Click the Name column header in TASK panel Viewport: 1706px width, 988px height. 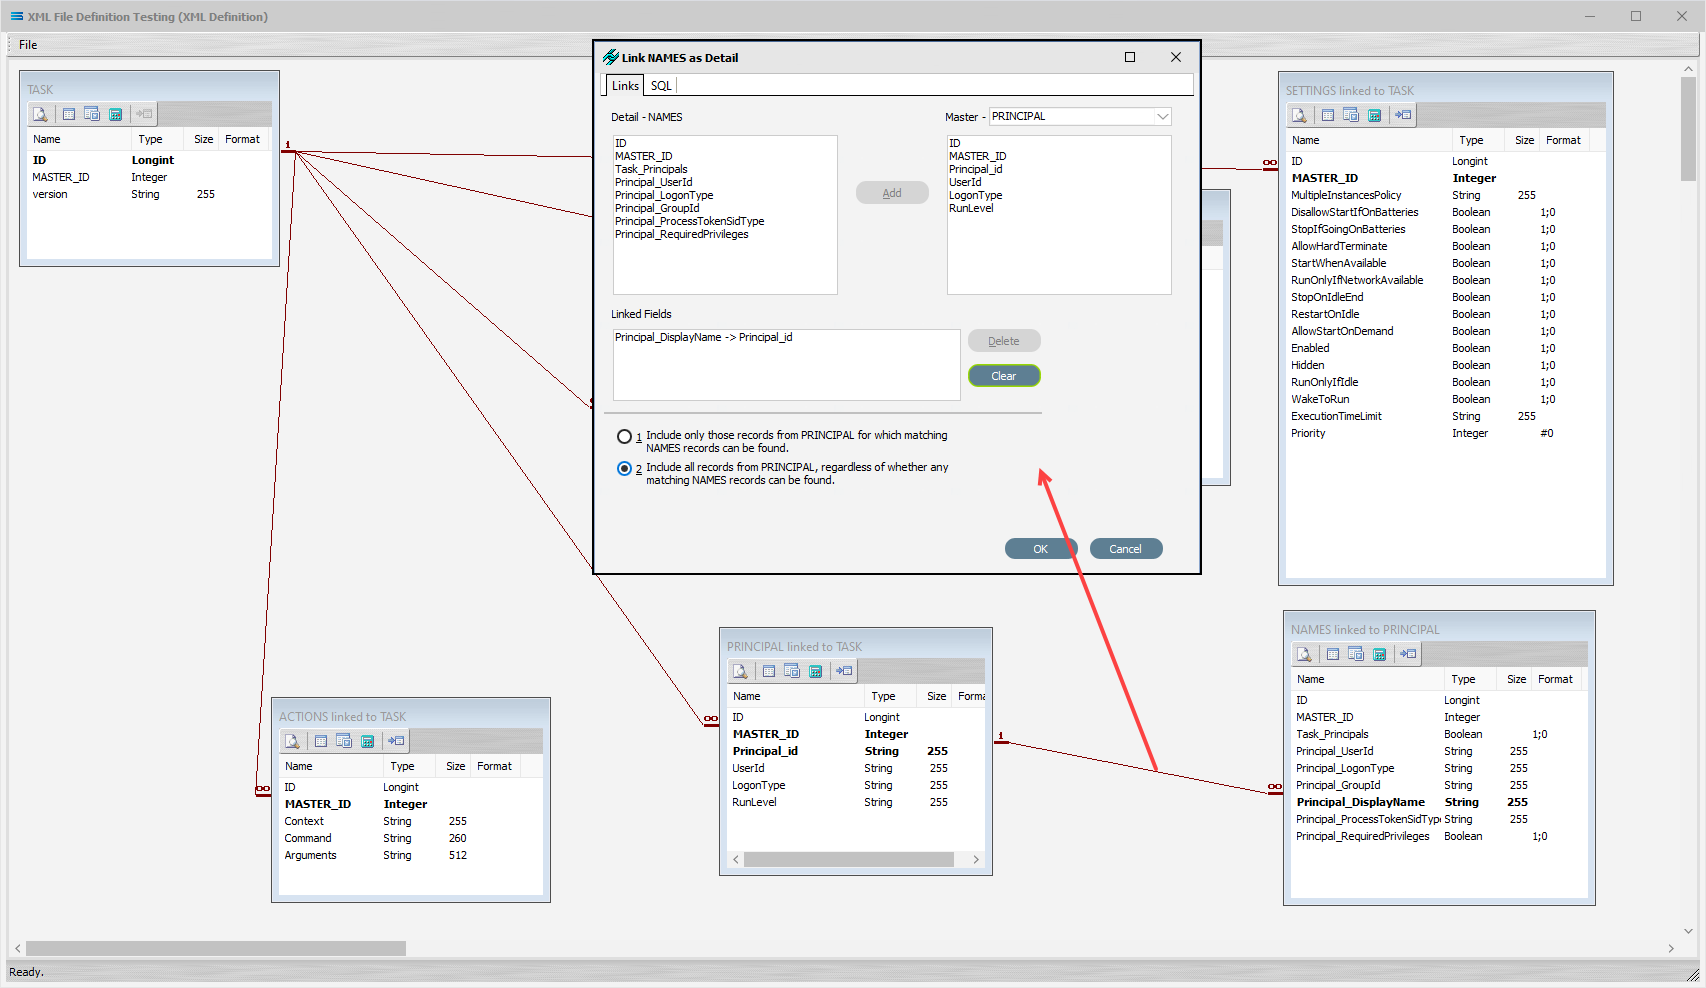click(78, 140)
